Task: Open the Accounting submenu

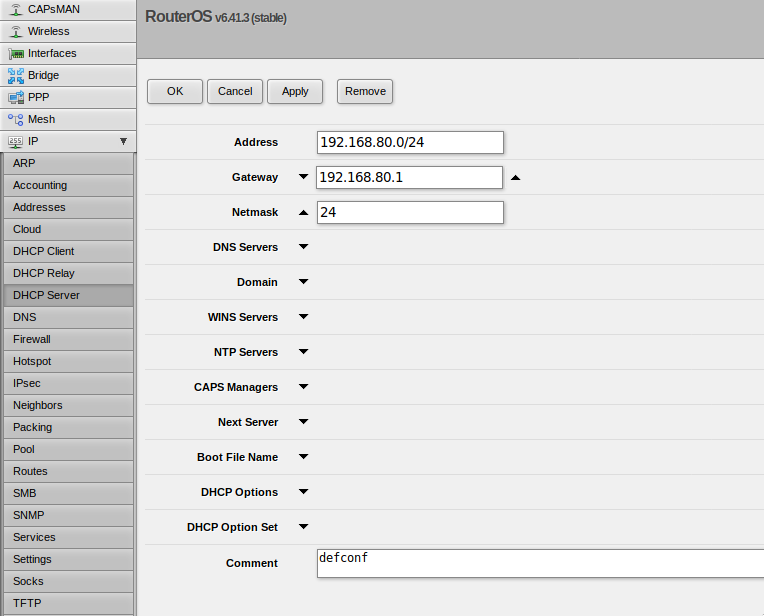Action: pos(68,185)
